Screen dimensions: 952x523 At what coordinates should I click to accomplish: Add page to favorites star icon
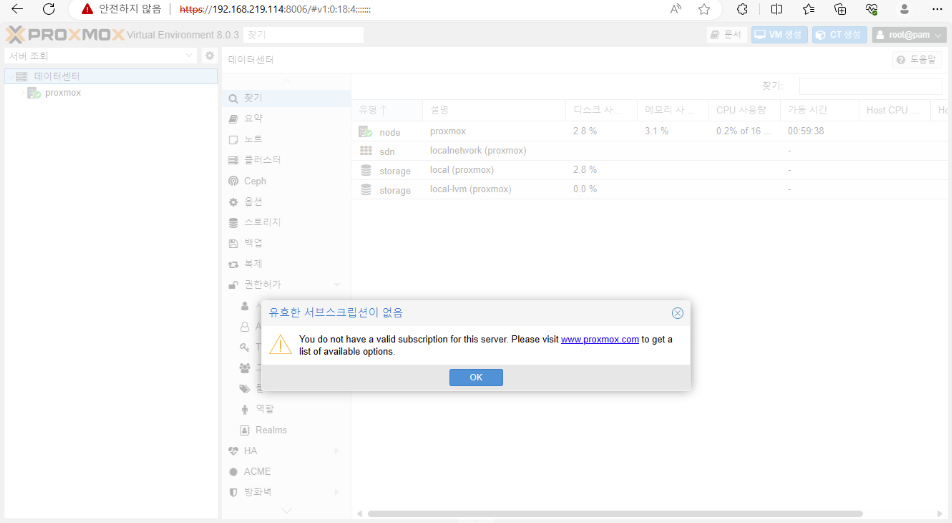[x=704, y=9]
